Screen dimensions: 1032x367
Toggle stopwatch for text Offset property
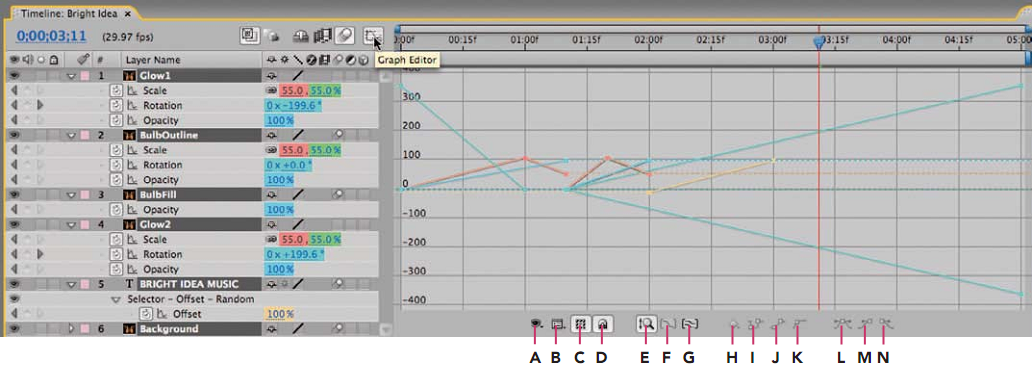(147, 314)
